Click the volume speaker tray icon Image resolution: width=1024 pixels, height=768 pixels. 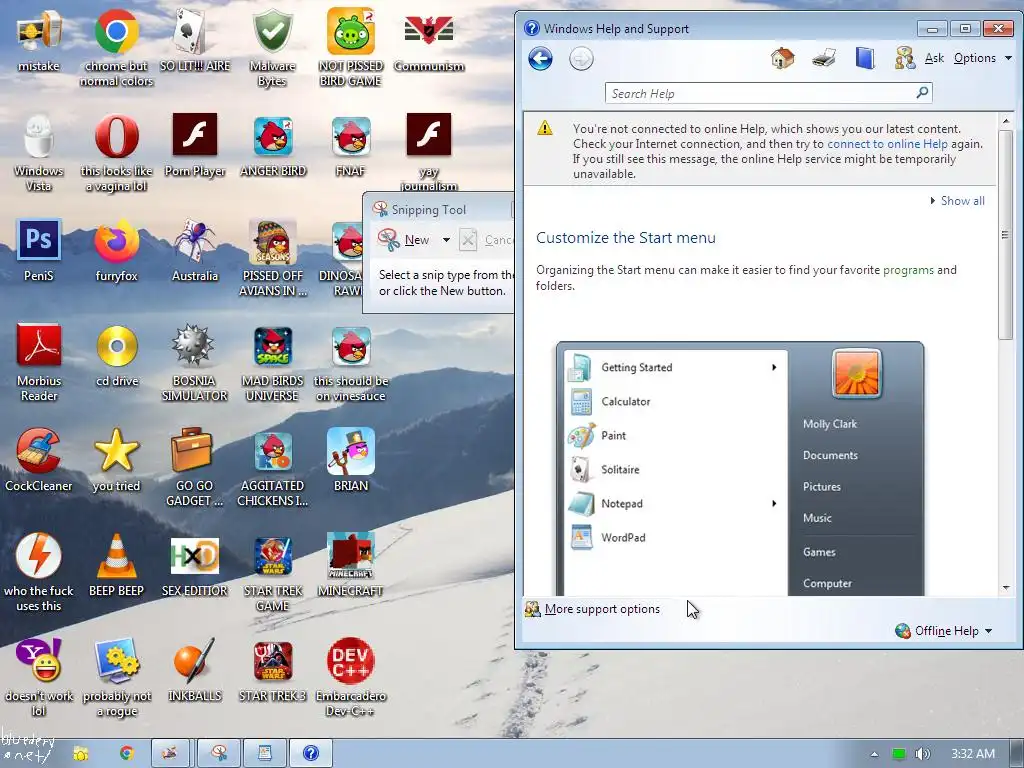coord(922,754)
